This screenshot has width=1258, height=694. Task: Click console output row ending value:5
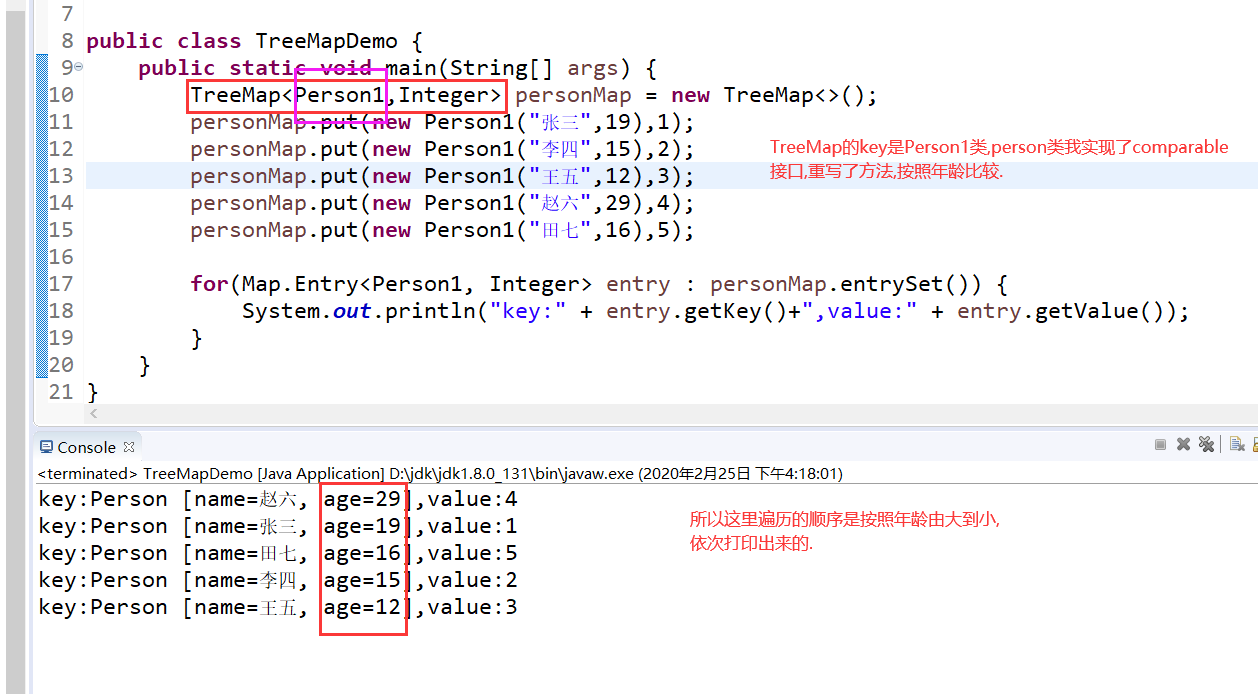coord(278,553)
